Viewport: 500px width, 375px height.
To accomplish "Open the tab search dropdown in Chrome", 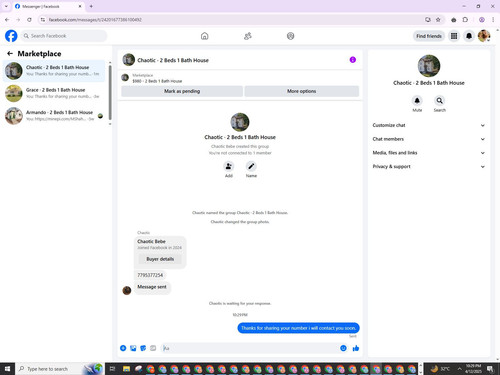I will (6, 6).
